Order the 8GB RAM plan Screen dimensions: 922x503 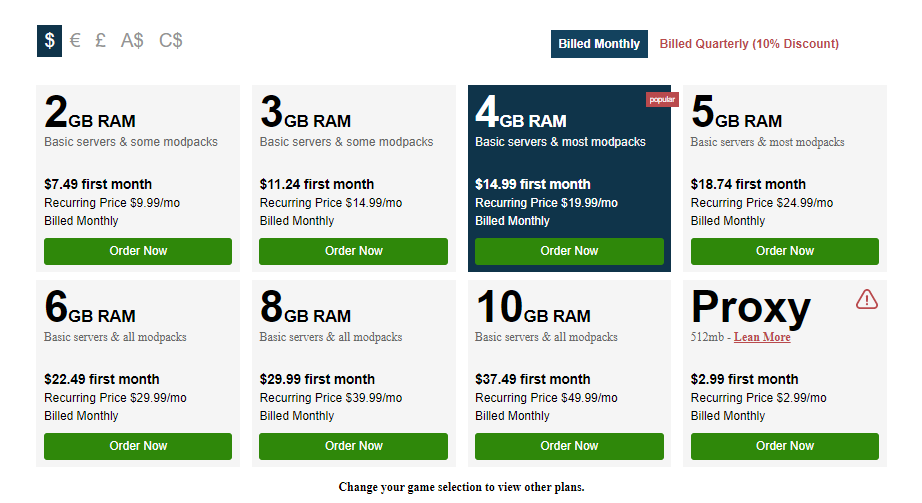tap(354, 446)
